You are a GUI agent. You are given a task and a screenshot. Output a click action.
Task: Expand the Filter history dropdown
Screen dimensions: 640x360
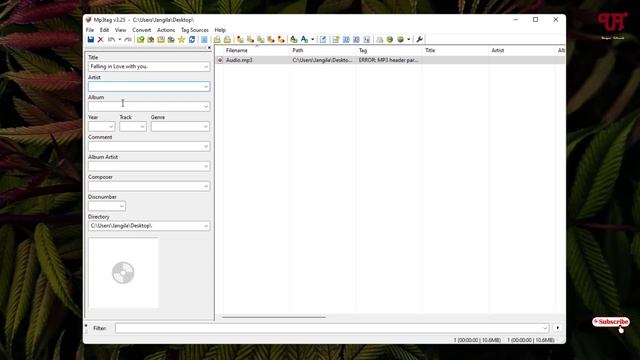[x=544, y=328]
